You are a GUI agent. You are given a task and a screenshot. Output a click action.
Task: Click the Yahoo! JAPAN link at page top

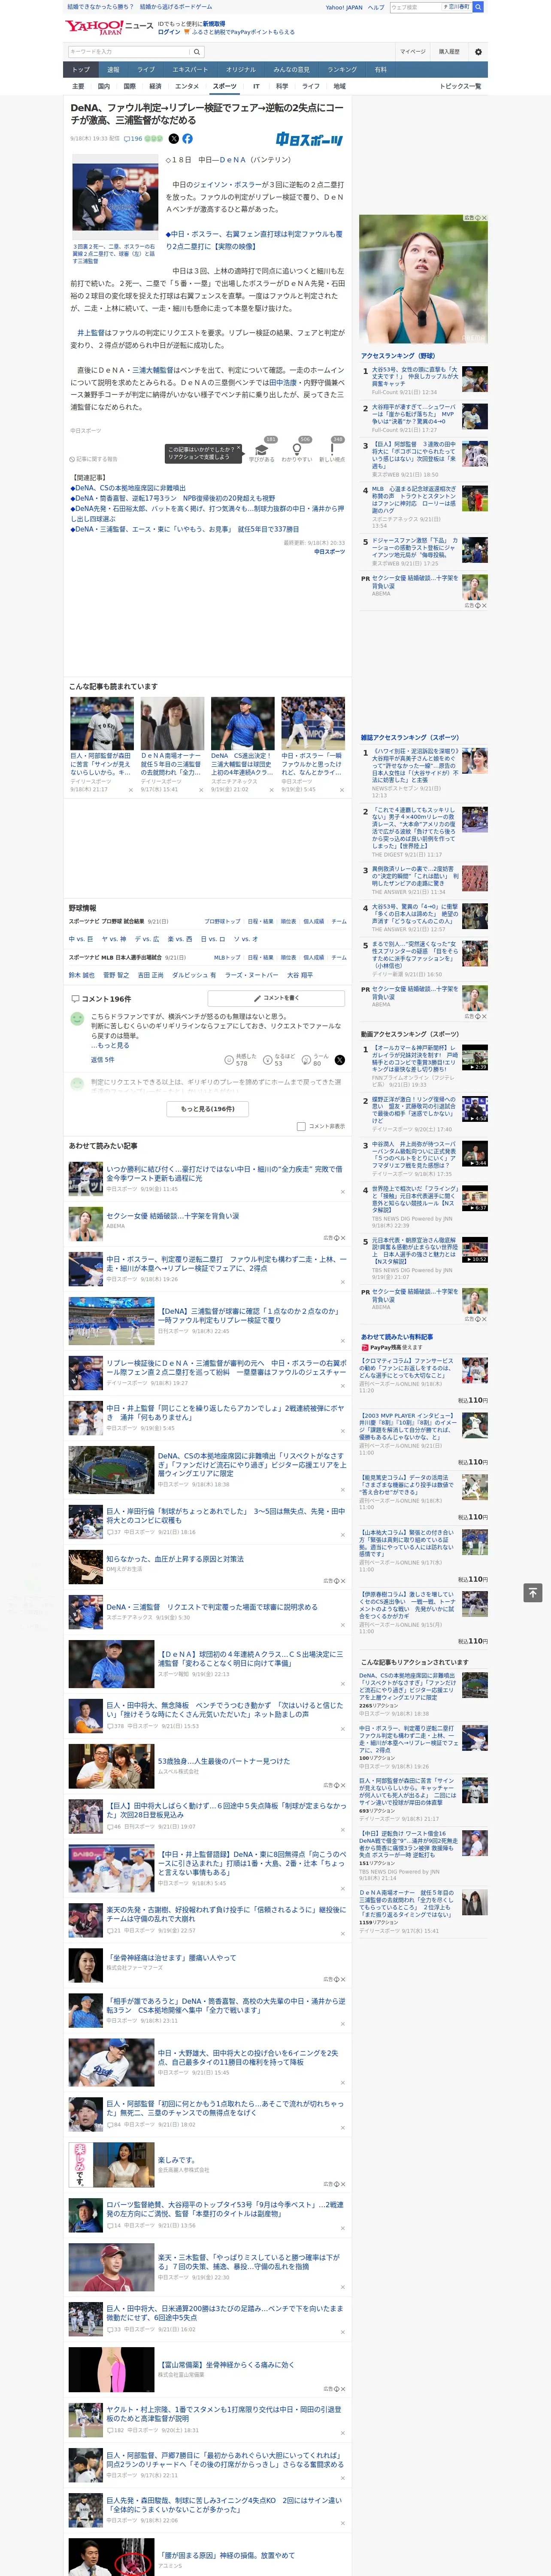(x=344, y=7)
